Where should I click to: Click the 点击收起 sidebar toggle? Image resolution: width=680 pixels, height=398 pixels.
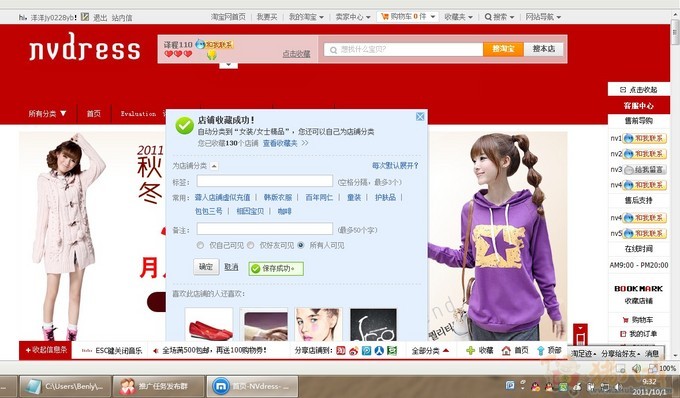click(638, 89)
